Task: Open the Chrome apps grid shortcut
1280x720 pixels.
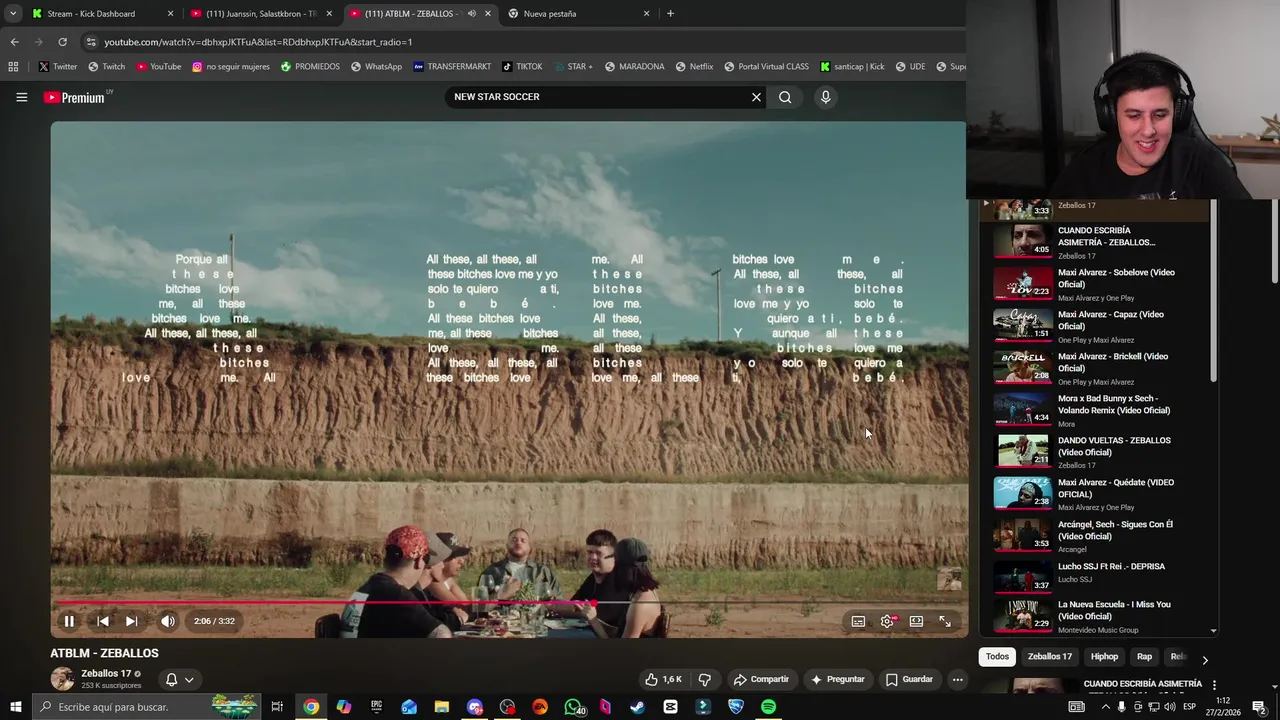Action: [13, 67]
